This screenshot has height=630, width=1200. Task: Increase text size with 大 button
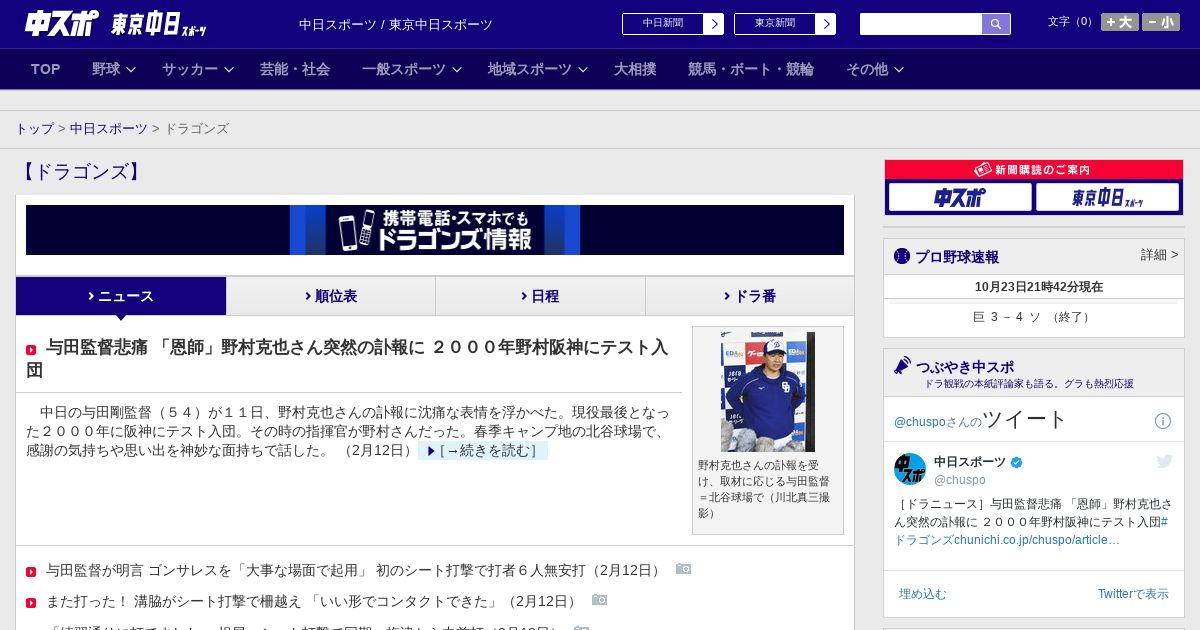pyautogui.click(x=1120, y=22)
